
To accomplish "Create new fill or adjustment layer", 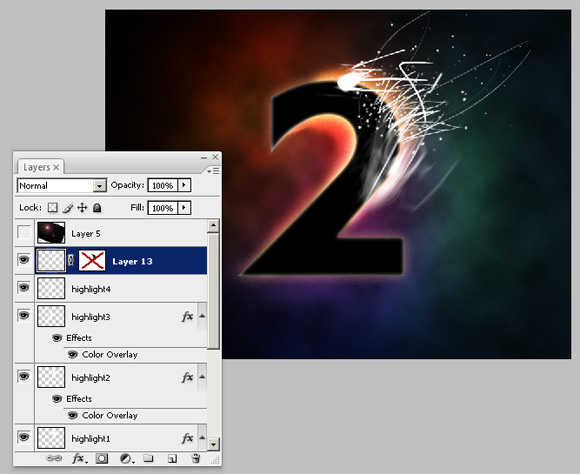I will pyautogui.click(x=127, y=458).
